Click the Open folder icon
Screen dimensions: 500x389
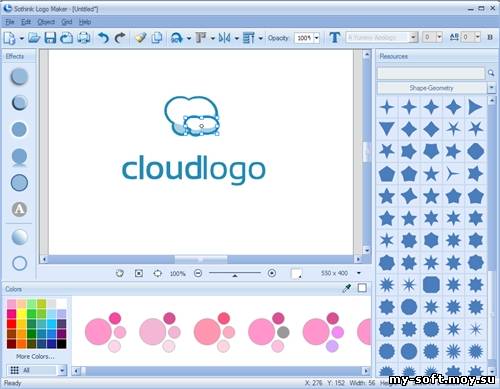pyautogui.click(x=34, y=38)
